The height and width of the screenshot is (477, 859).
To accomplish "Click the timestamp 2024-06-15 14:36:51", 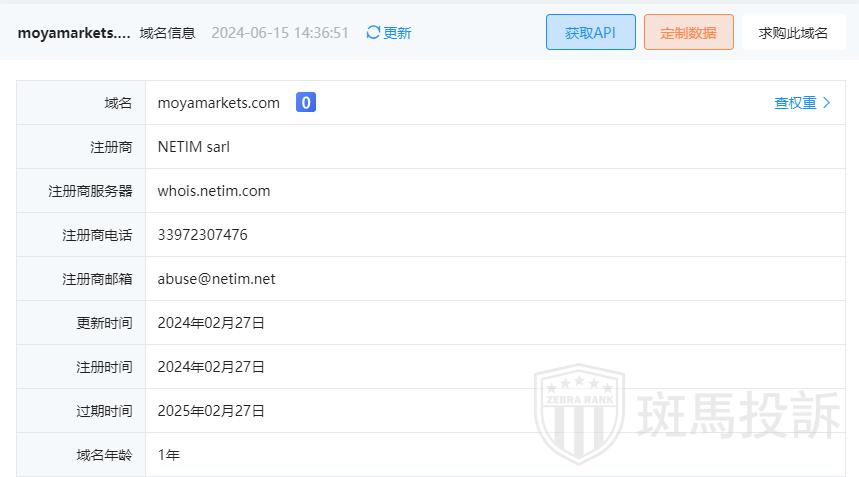I will [280, 33].
